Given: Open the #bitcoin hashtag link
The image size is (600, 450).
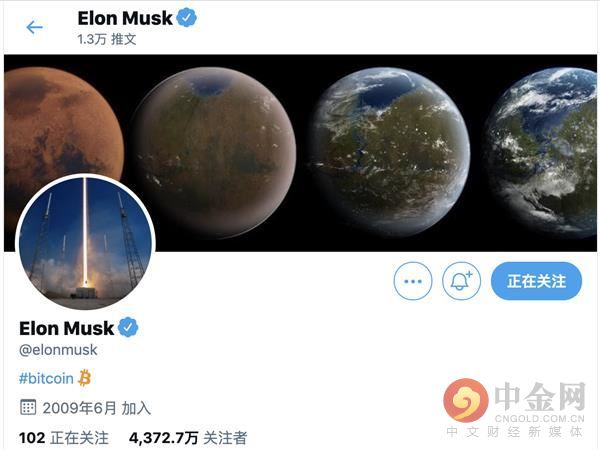Looking at the screenshot, I should click(46, 378).
